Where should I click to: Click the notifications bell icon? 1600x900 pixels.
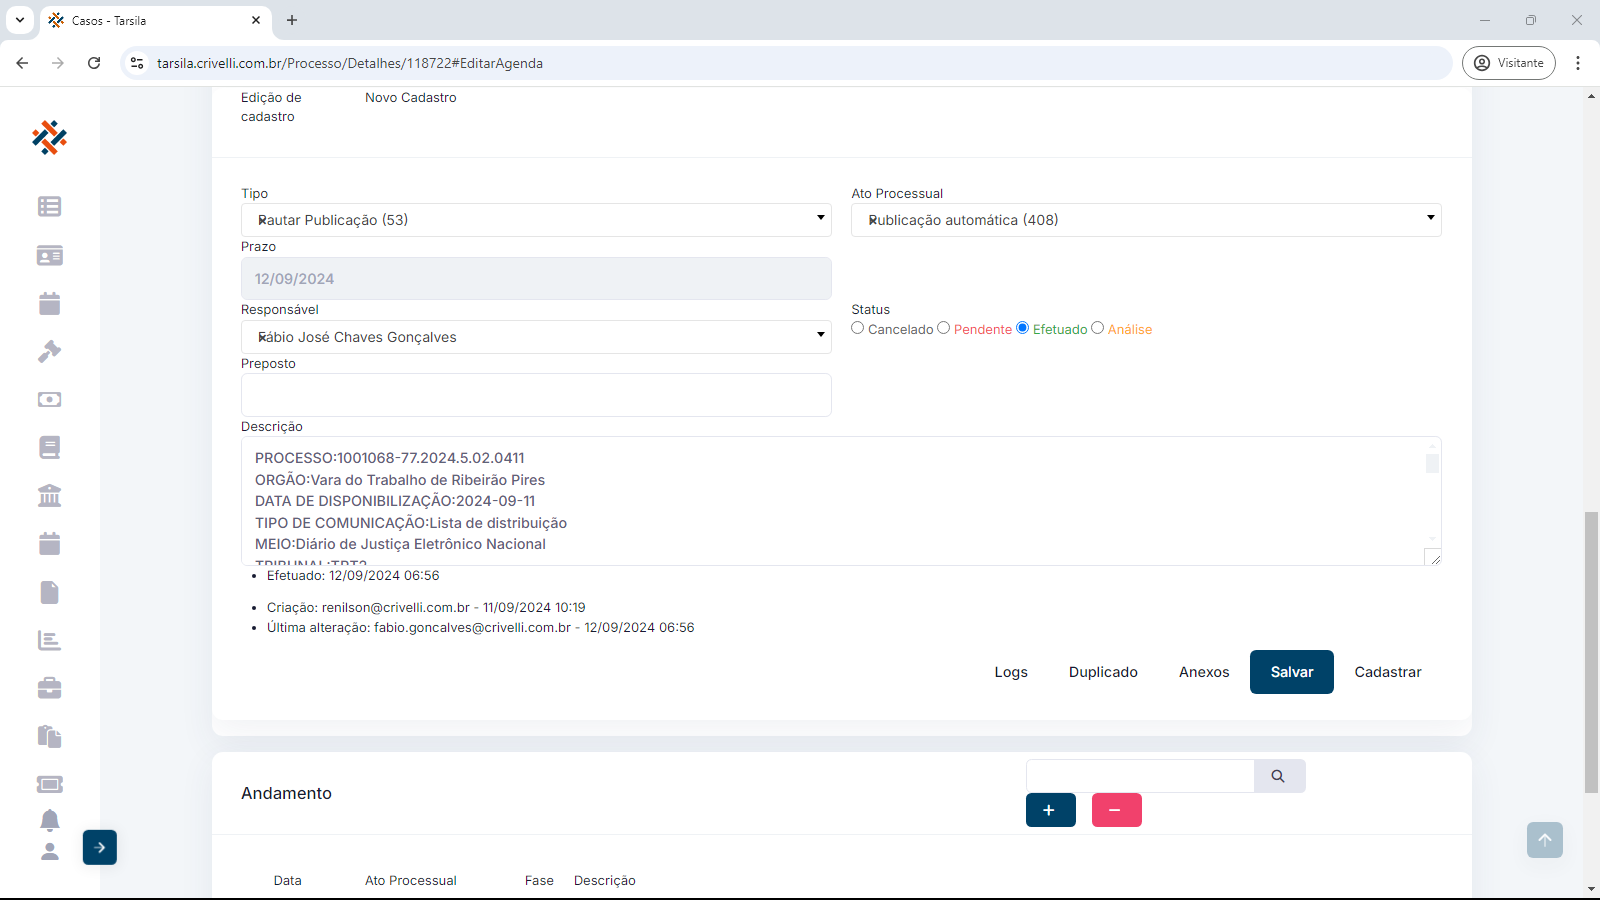(49, 820)
